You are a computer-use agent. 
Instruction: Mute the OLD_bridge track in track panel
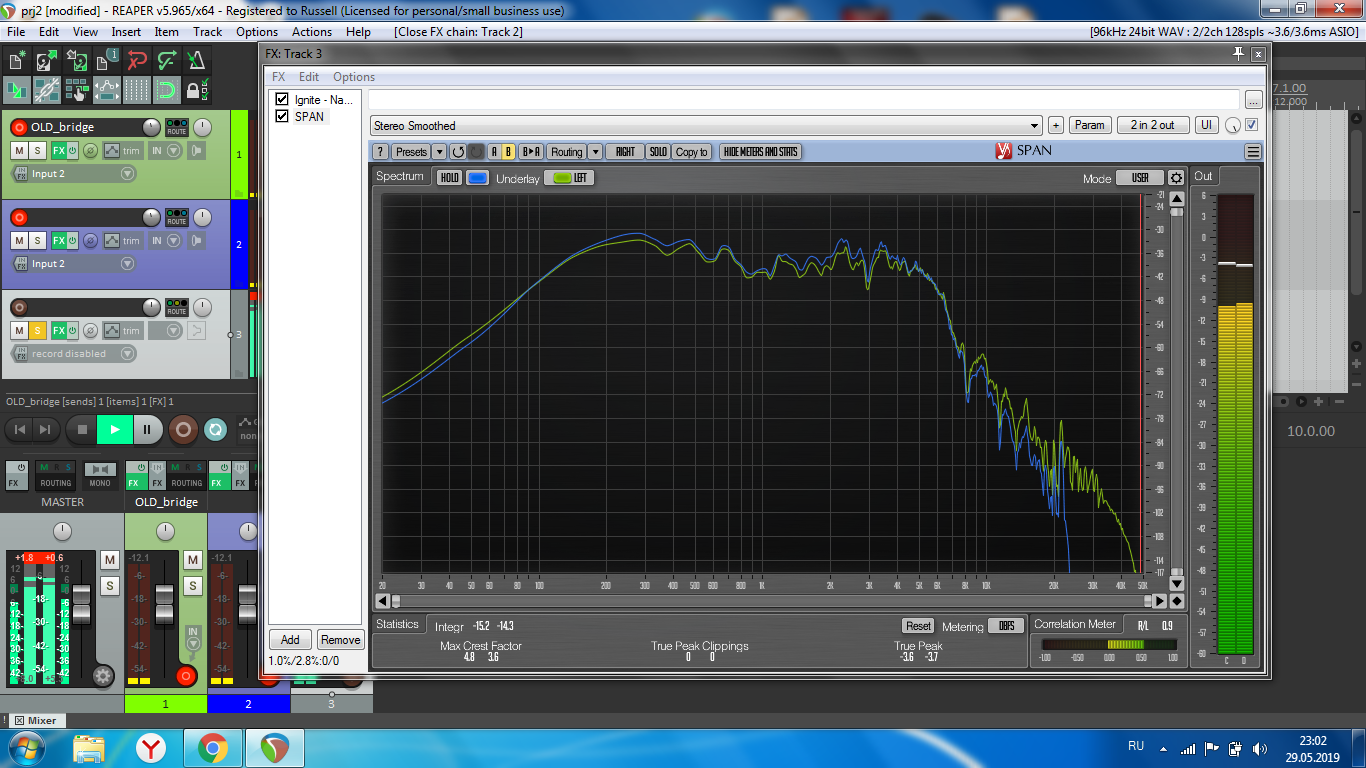[19, 151]
